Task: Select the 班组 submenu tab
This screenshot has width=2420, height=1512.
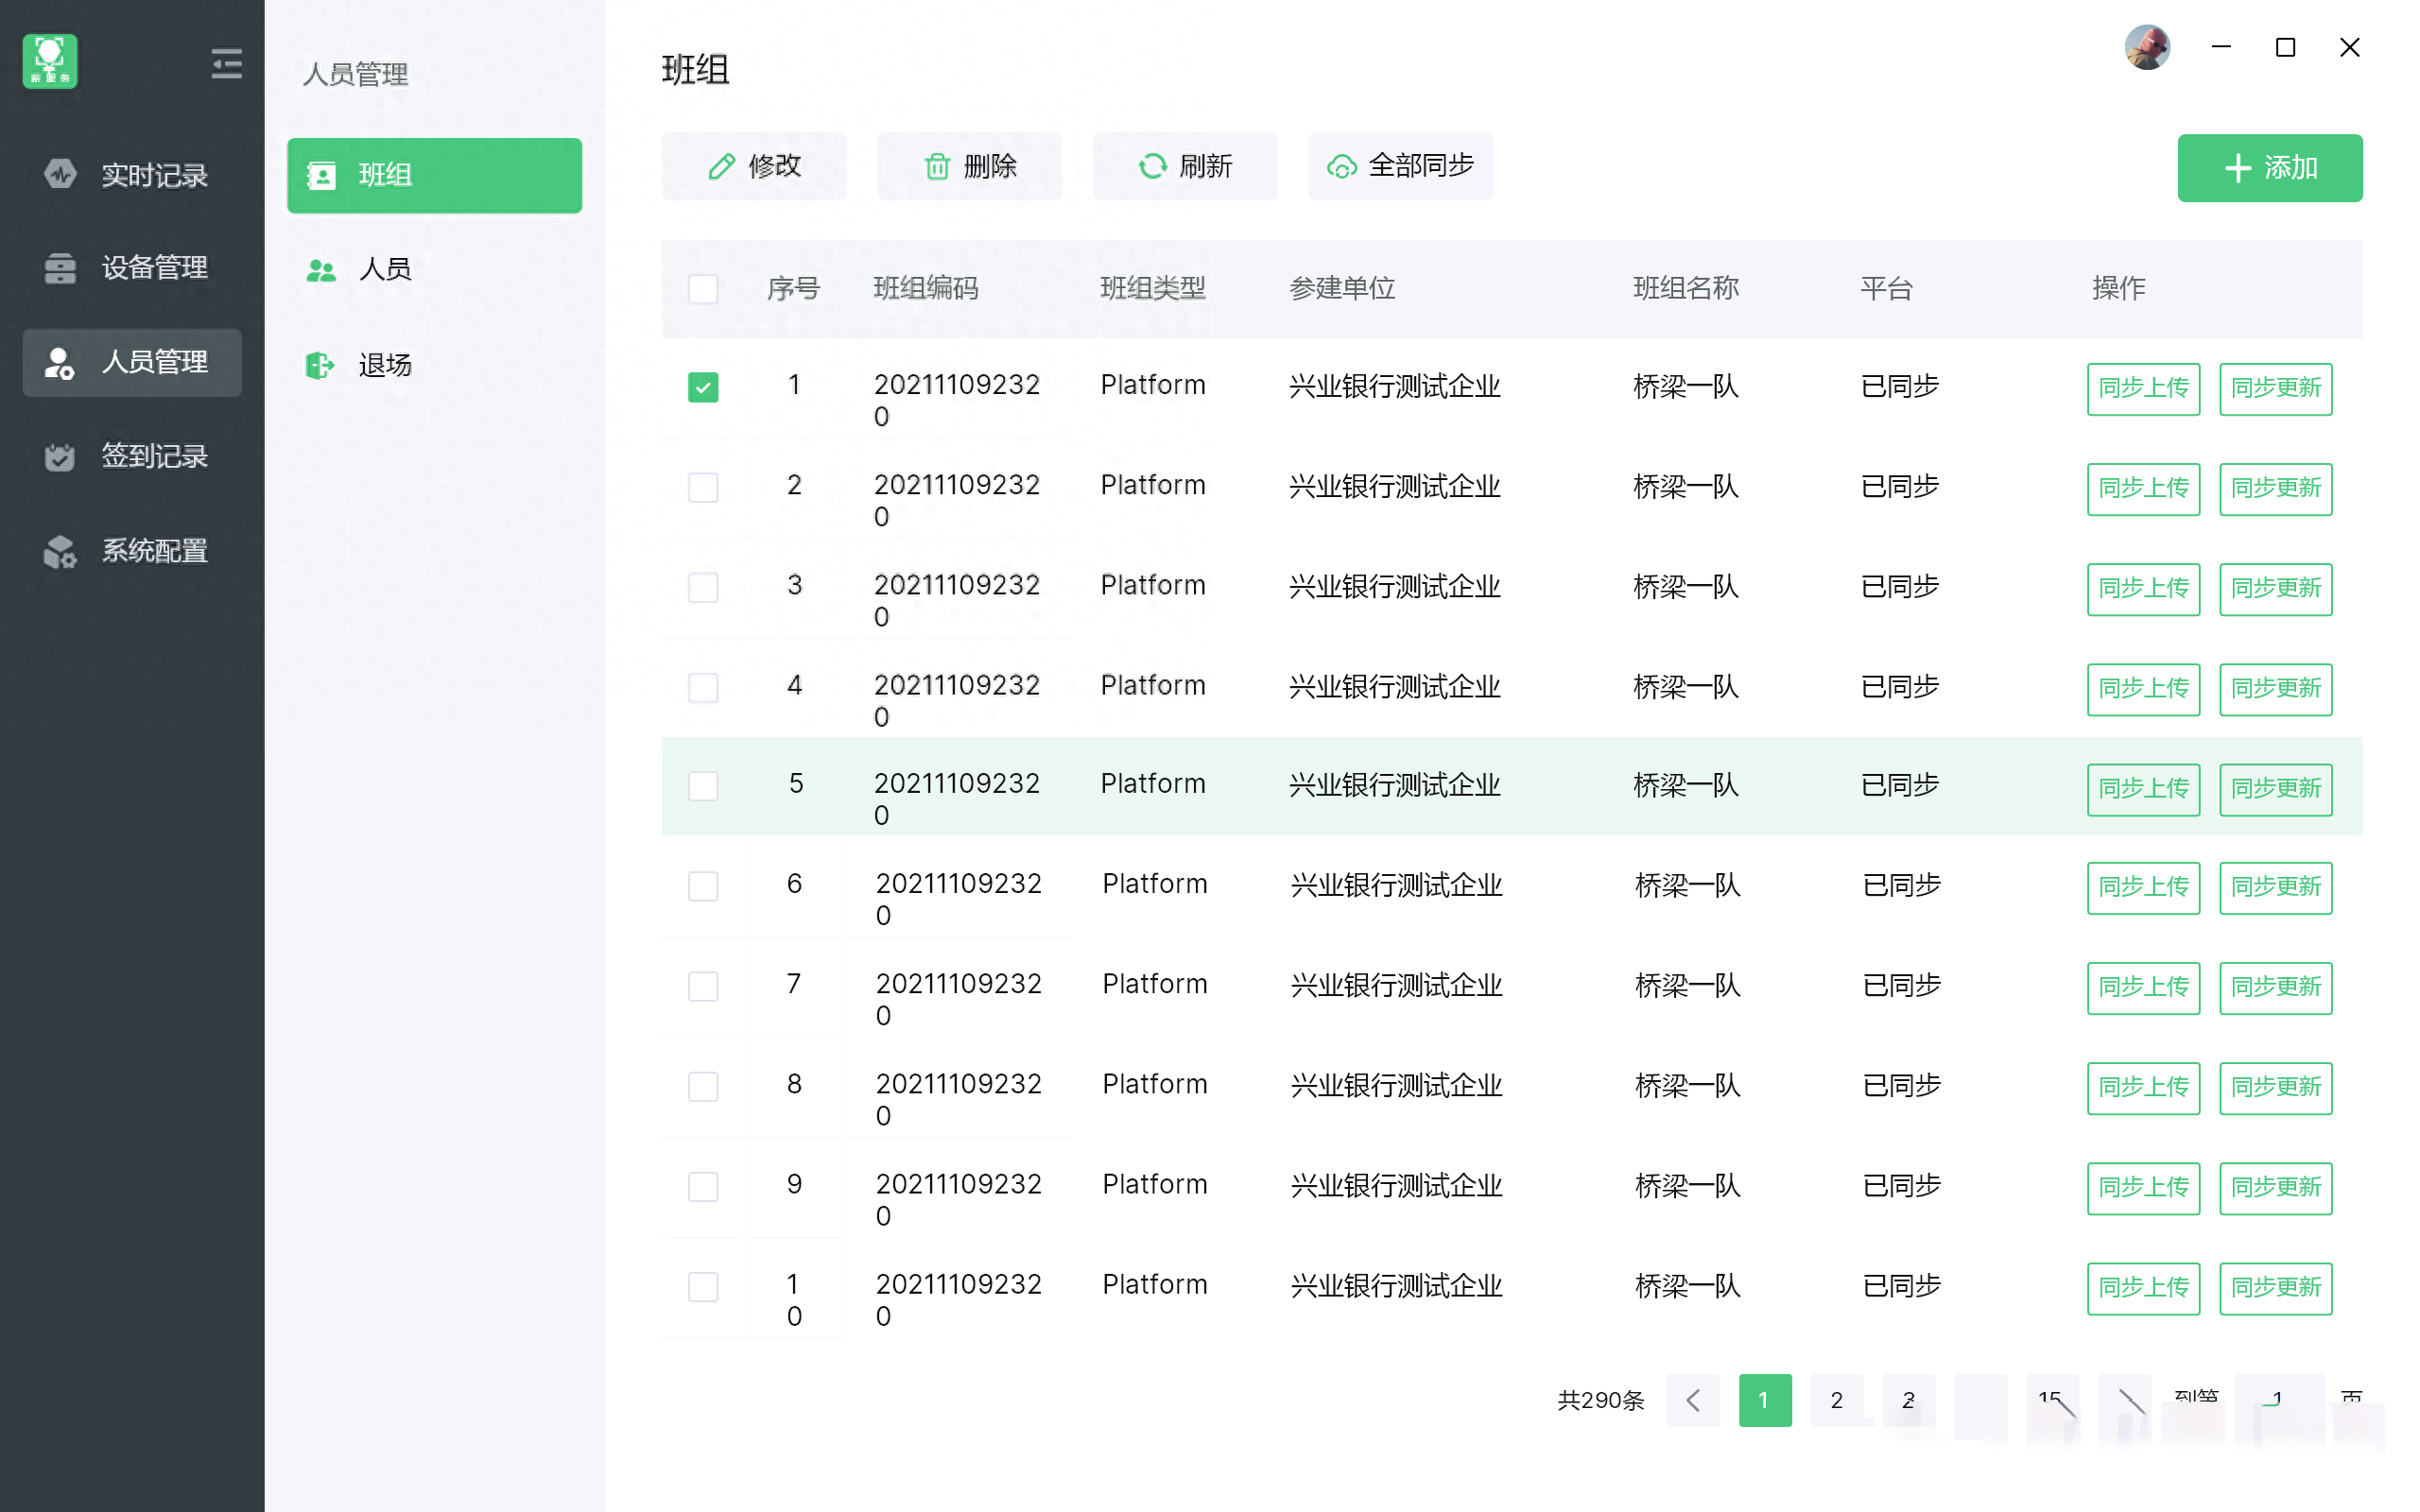Action: click(x=433, y=175)
